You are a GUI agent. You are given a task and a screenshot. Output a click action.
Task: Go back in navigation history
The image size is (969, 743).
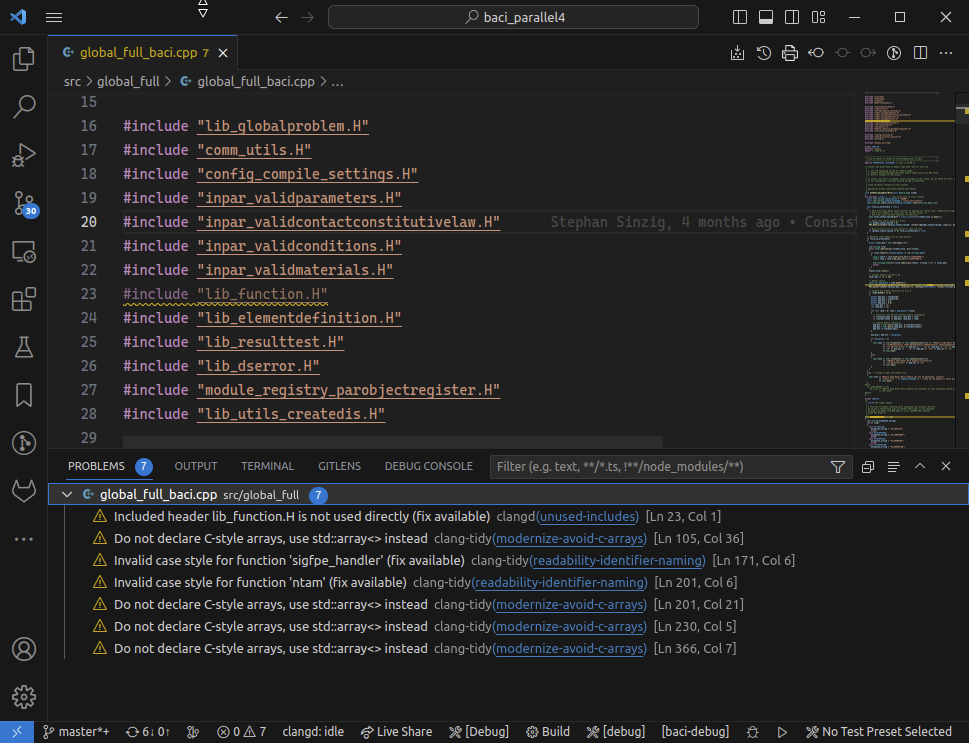tap(281, 17)
